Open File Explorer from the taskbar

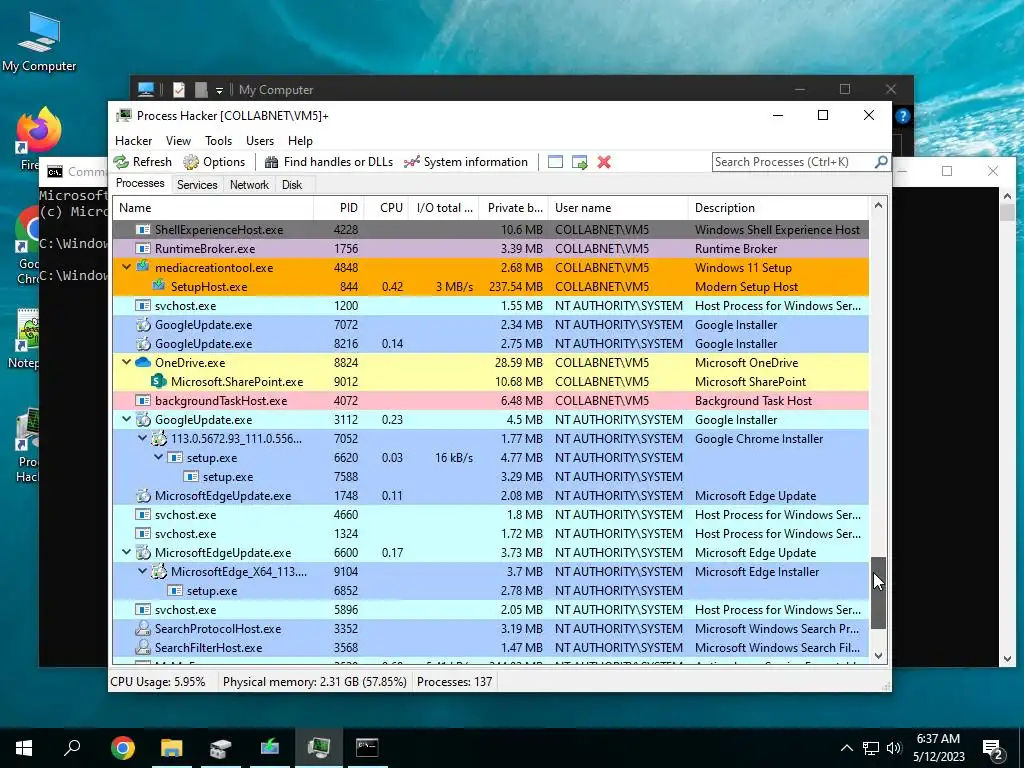point(171,748)
